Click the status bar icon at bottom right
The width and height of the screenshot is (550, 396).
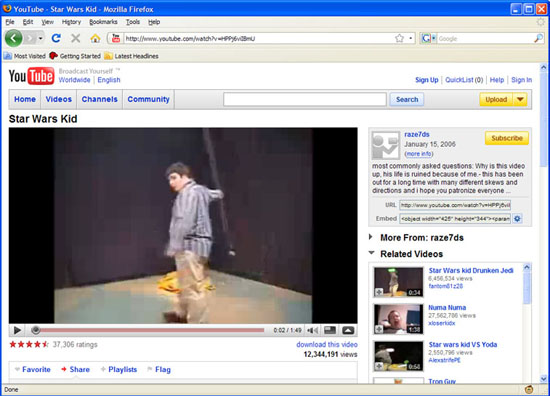[x=529, y=389]
